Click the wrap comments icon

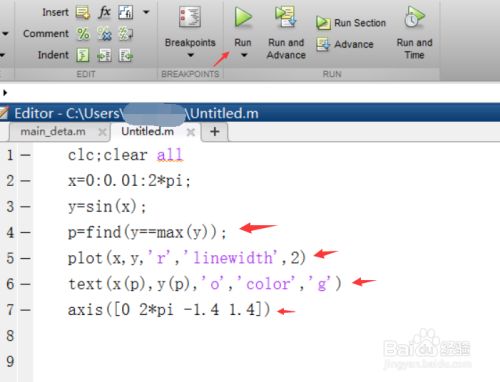126,34
